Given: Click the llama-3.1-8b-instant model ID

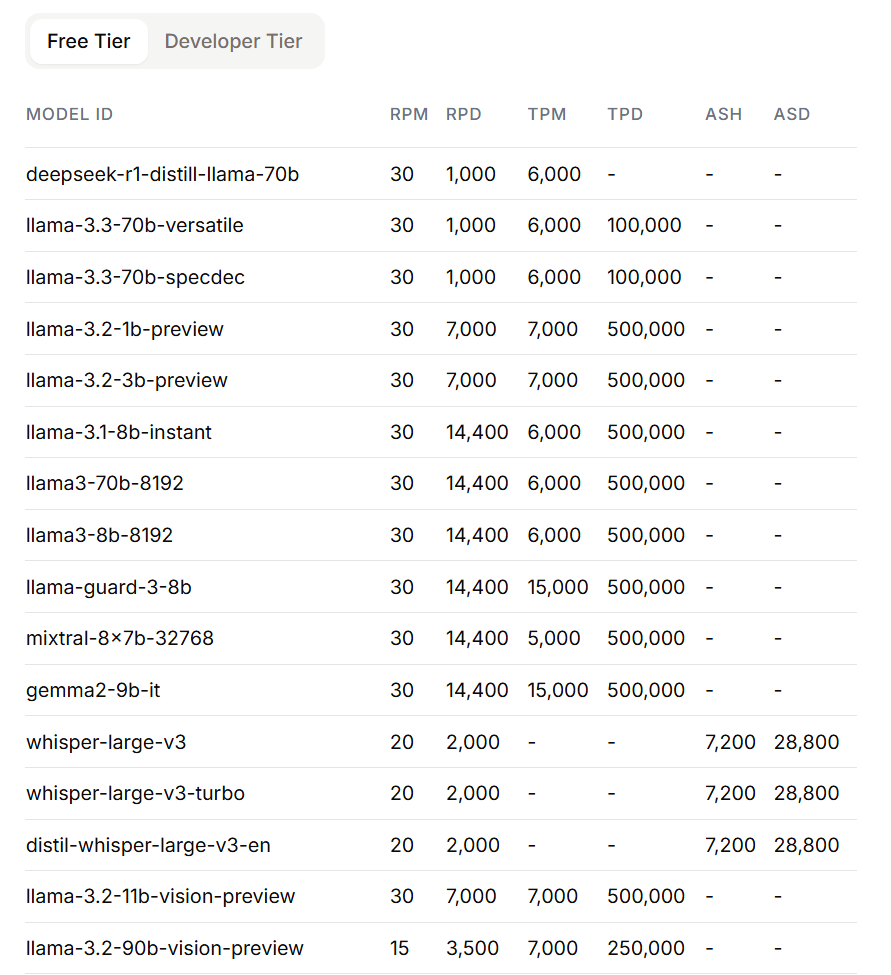Looking at the screenshot, I should click(119, 432).
